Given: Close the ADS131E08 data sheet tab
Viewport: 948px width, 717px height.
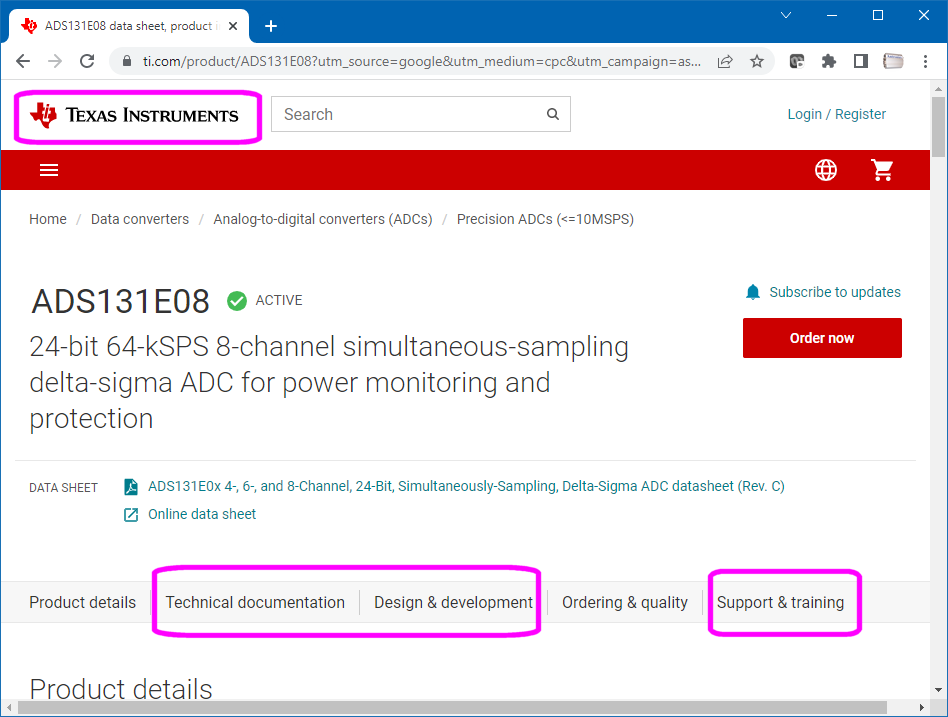Looking at the screenshot, I should [x=233, y=26].
